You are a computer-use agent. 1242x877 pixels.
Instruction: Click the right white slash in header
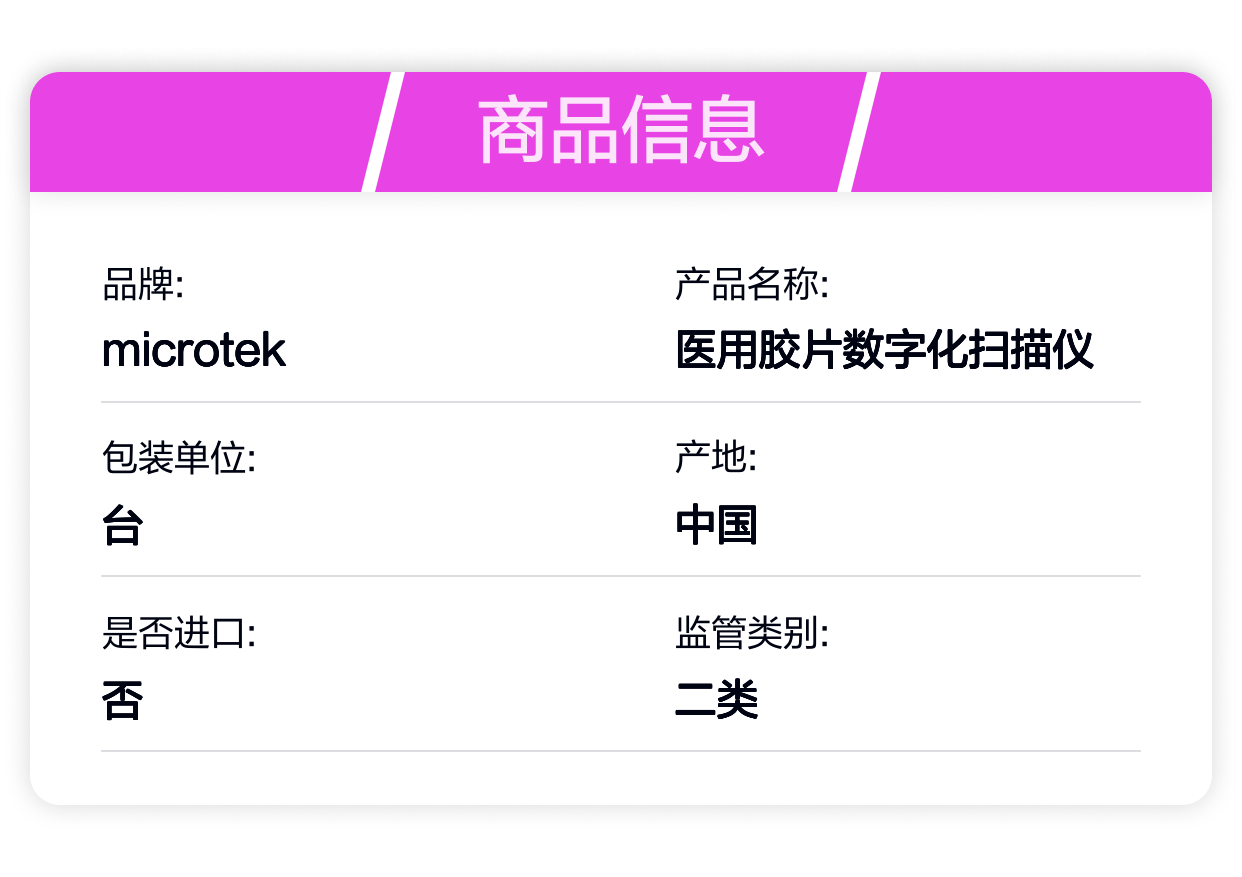tap(859, 132)
